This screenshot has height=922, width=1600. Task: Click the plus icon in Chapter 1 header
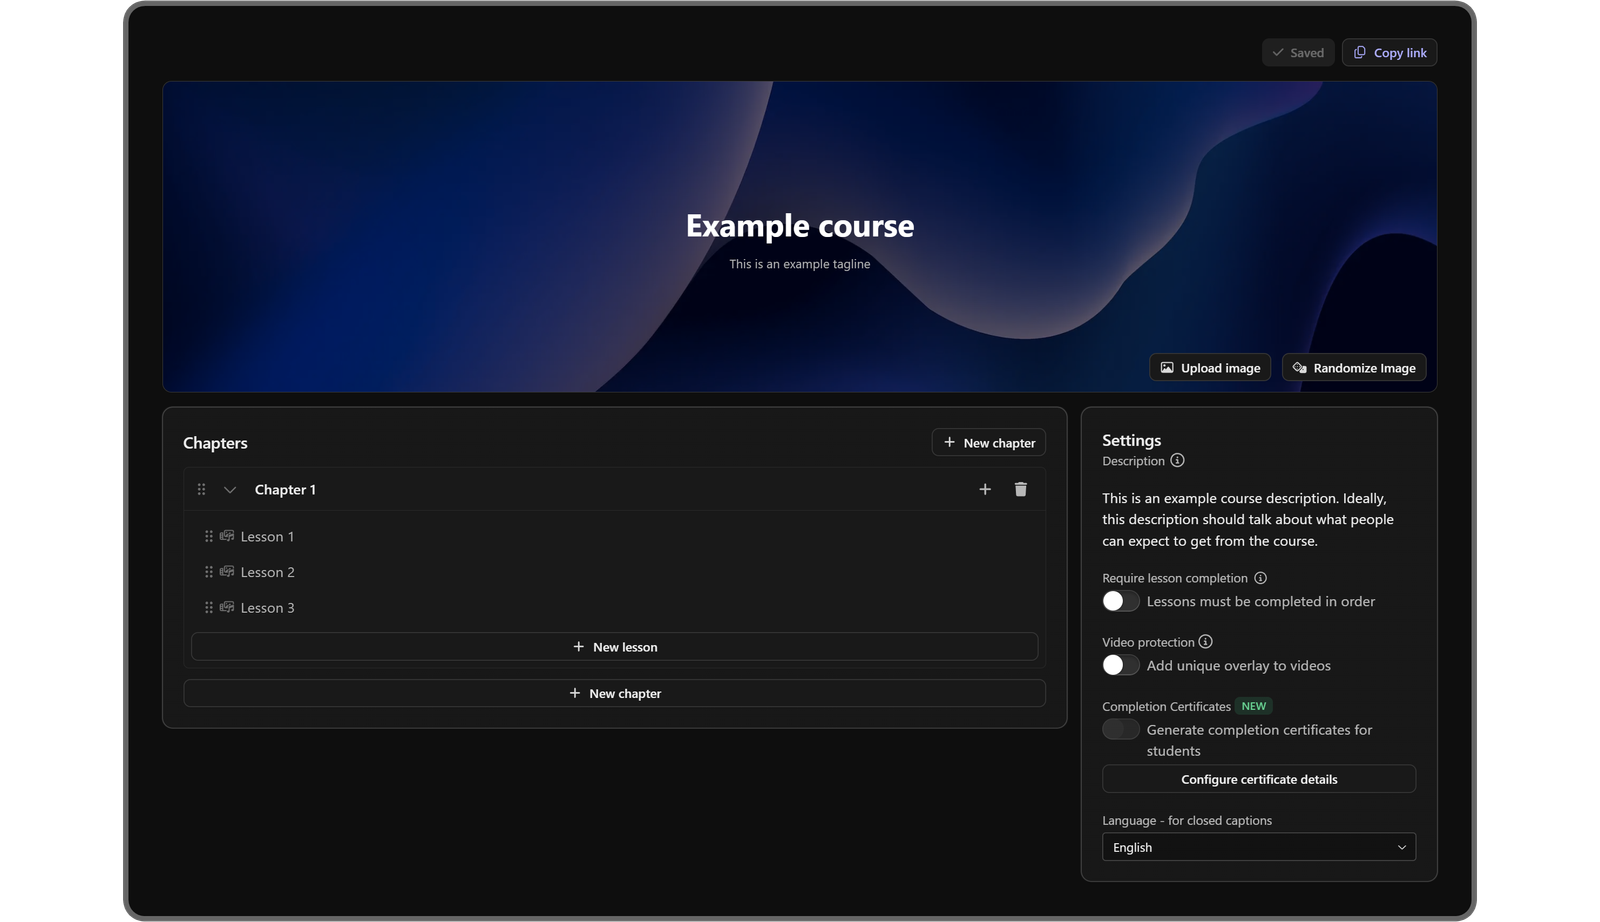[x=985, y=489]
